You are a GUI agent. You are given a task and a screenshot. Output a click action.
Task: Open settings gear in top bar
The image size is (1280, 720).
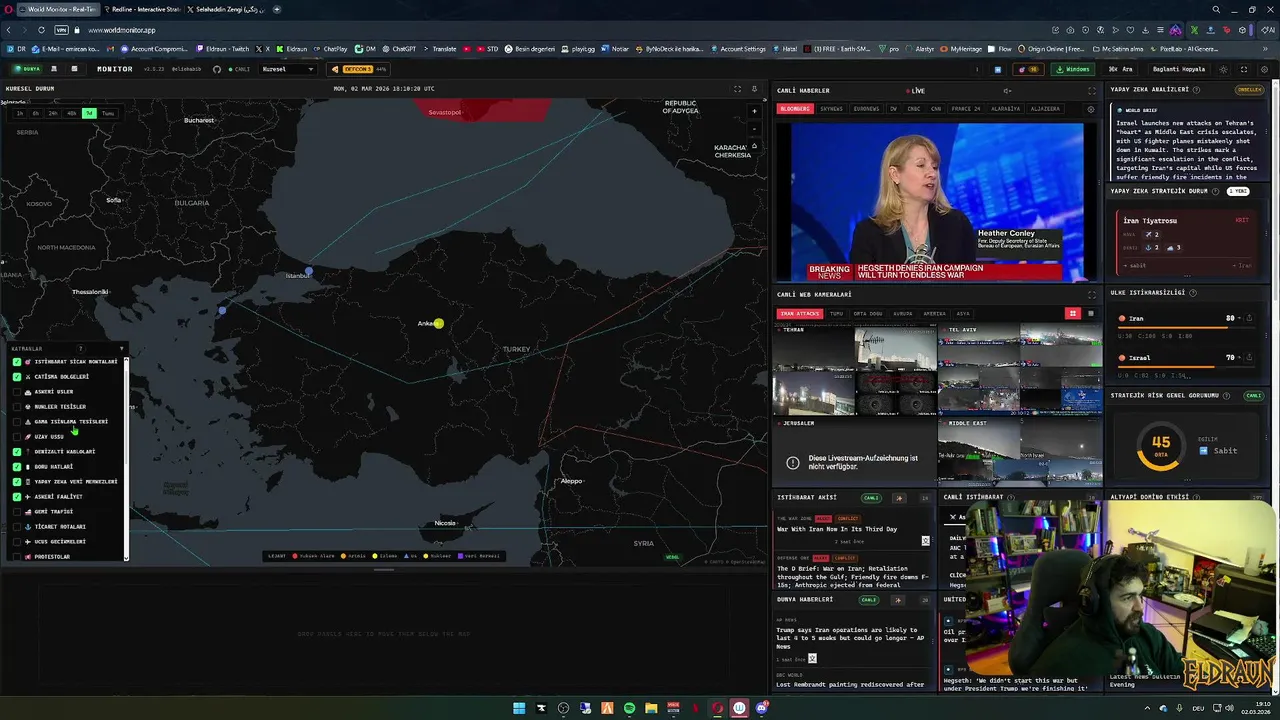tap(1264, 69)
